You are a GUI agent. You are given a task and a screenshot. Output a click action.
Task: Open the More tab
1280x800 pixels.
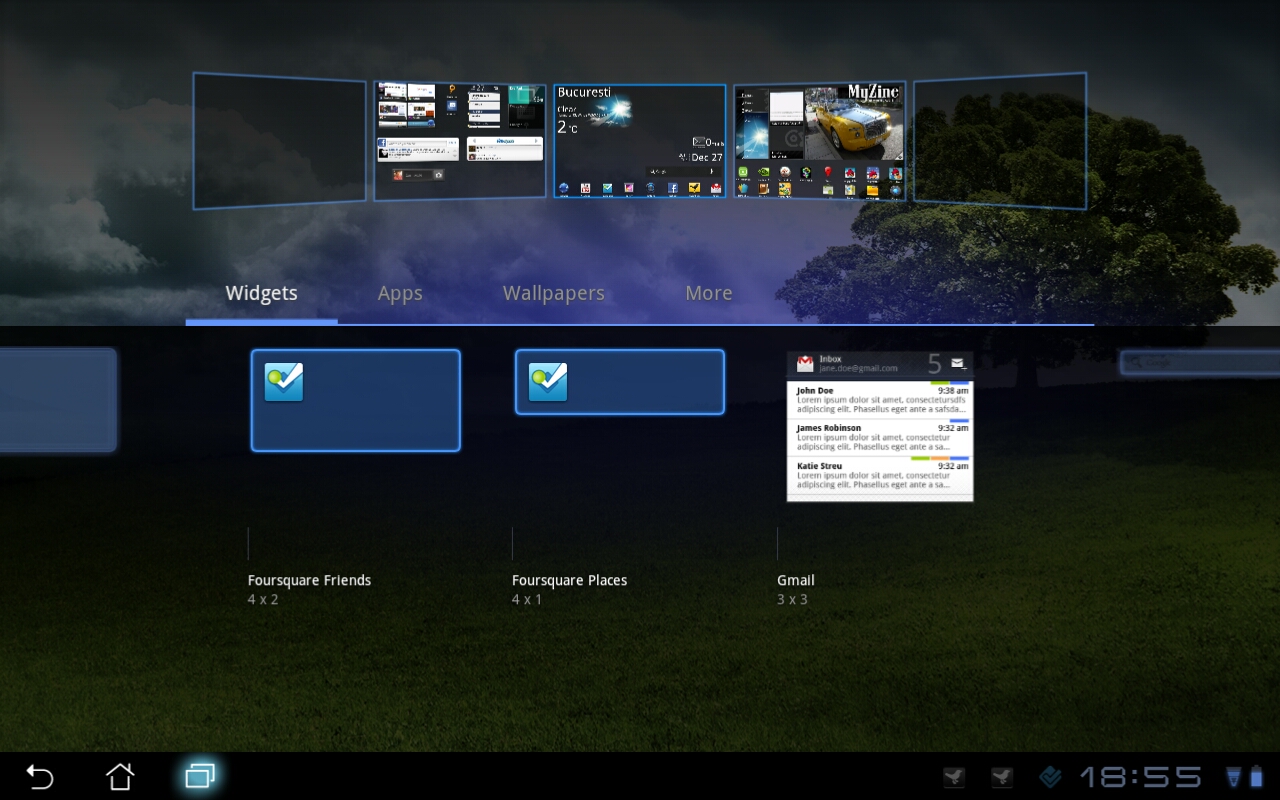(x=709, y=293)
